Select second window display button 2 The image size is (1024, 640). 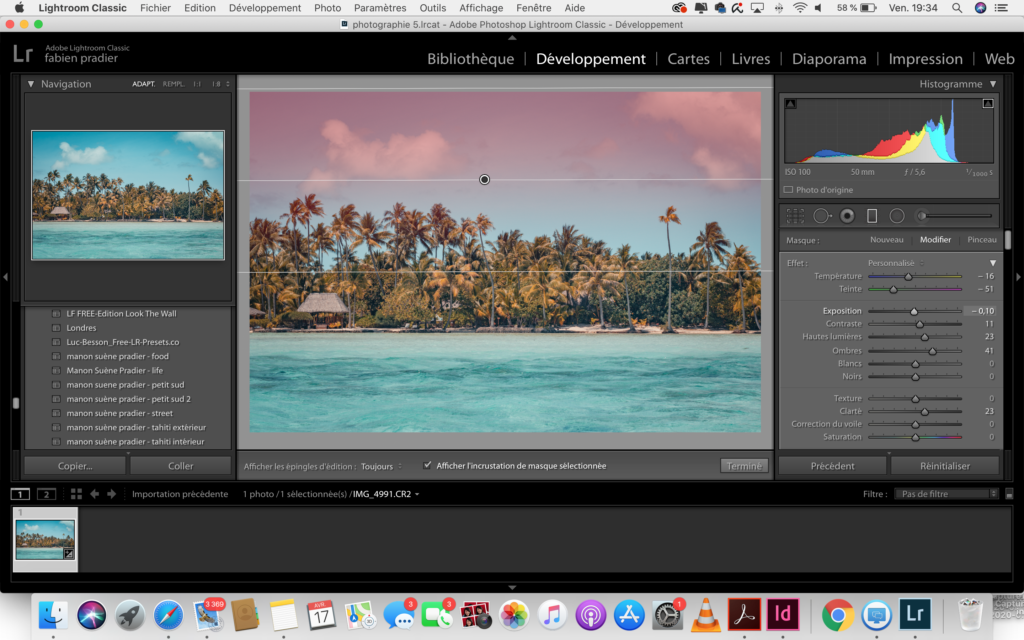(x=46, y=494)
